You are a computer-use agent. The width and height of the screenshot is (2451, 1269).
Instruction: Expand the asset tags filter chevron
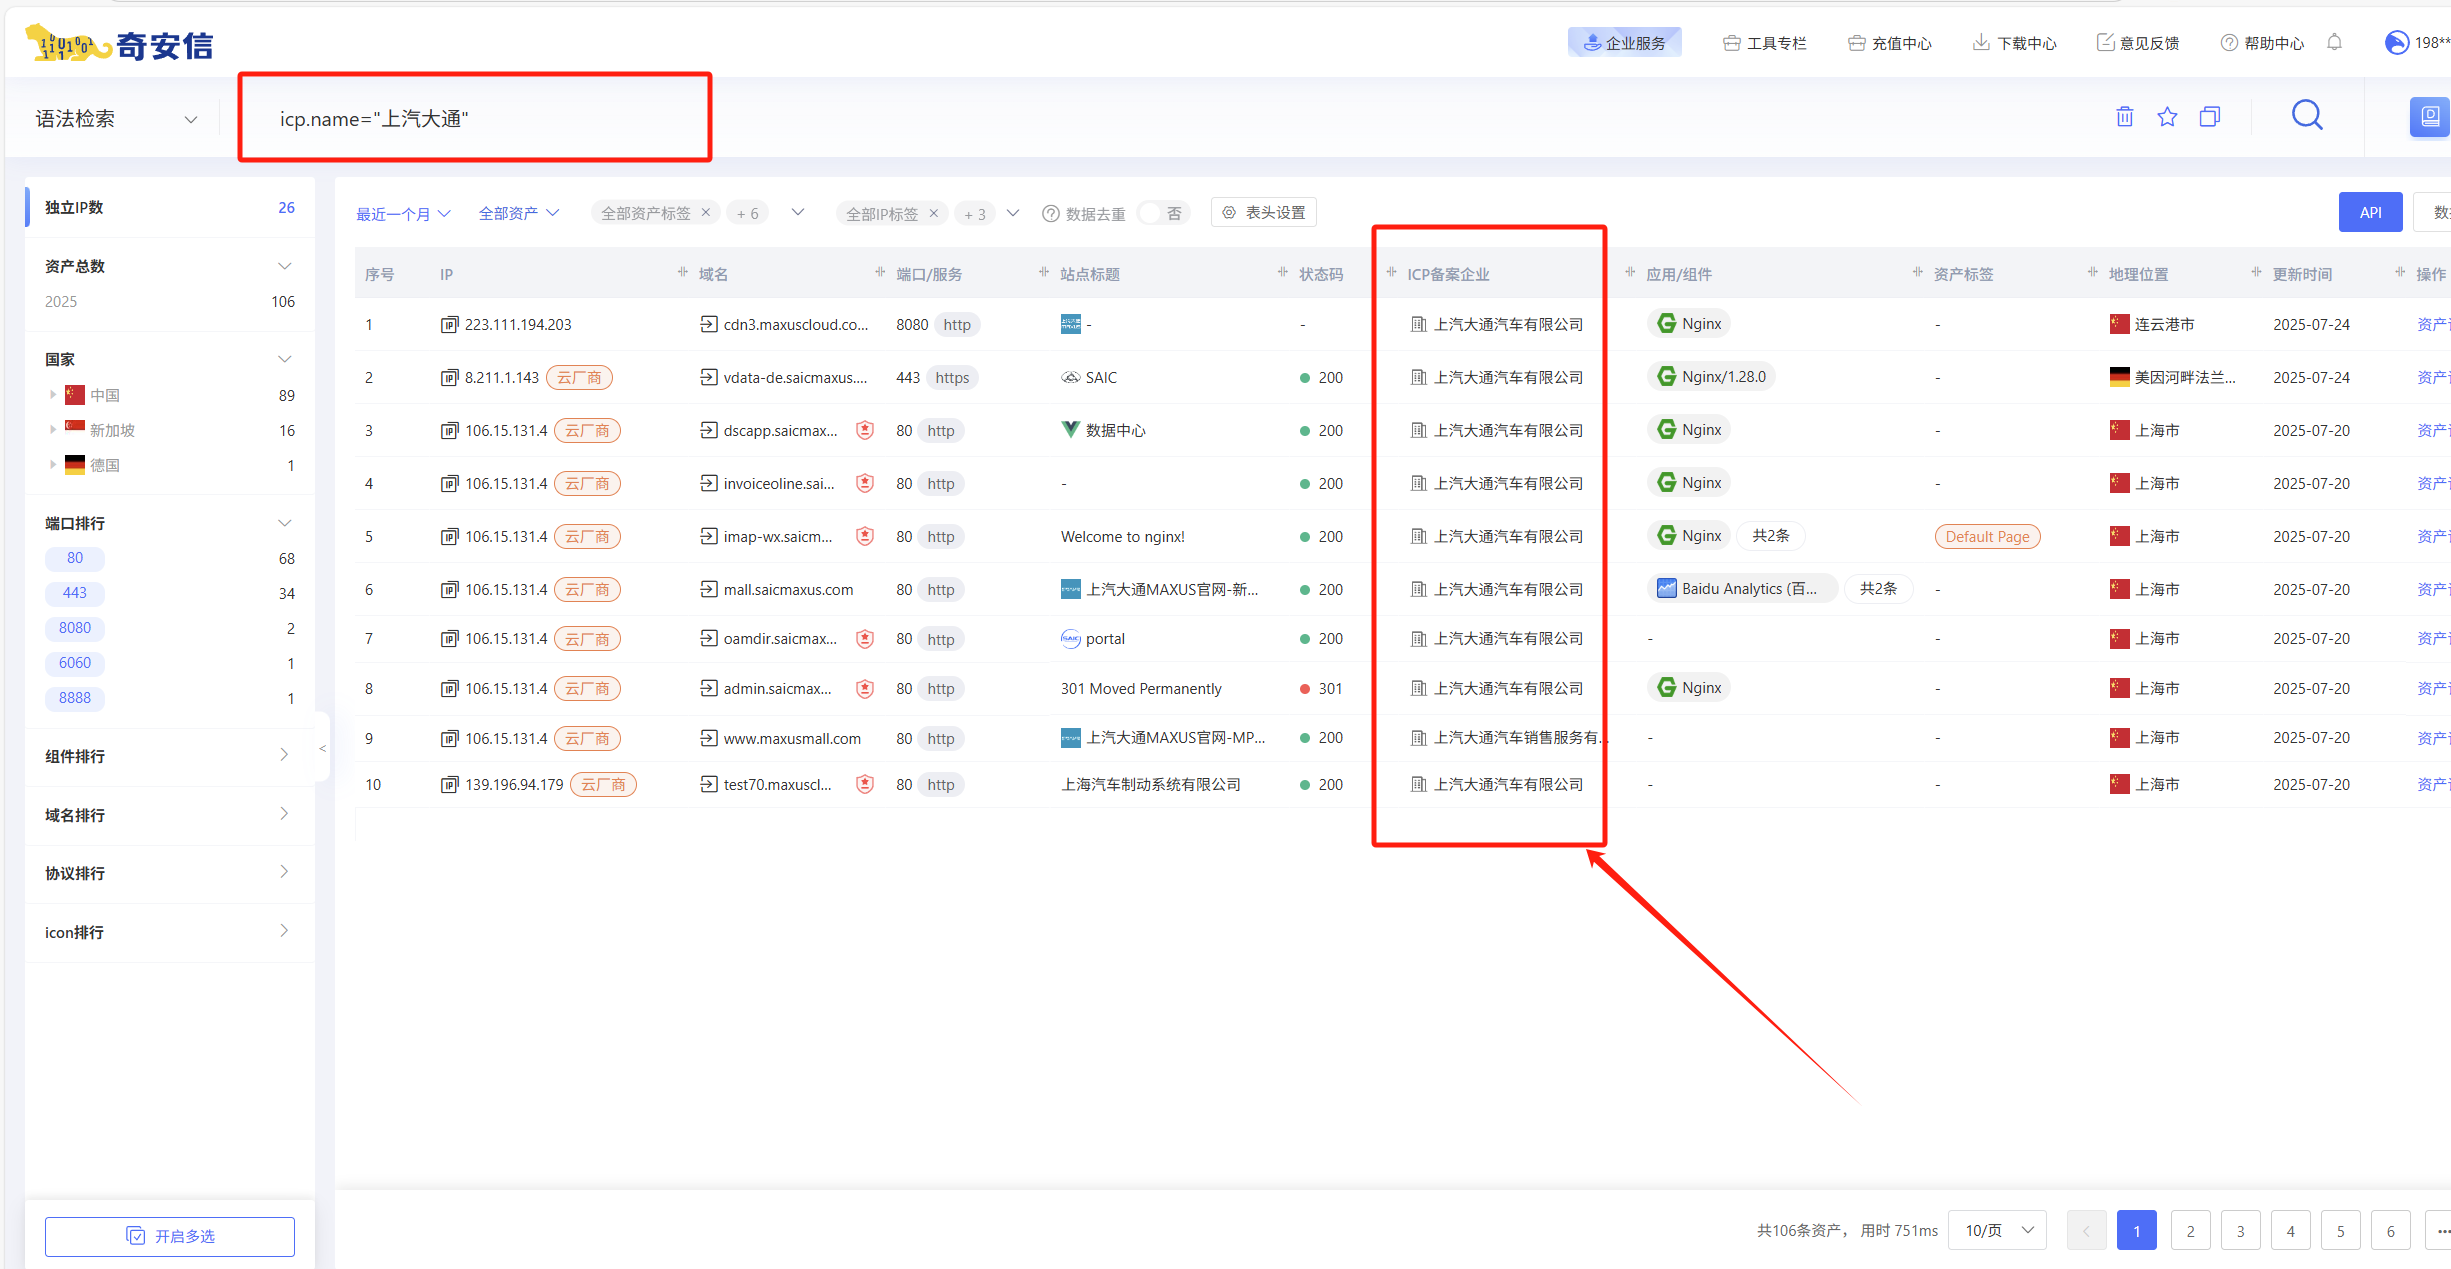[x=797, y=212]
